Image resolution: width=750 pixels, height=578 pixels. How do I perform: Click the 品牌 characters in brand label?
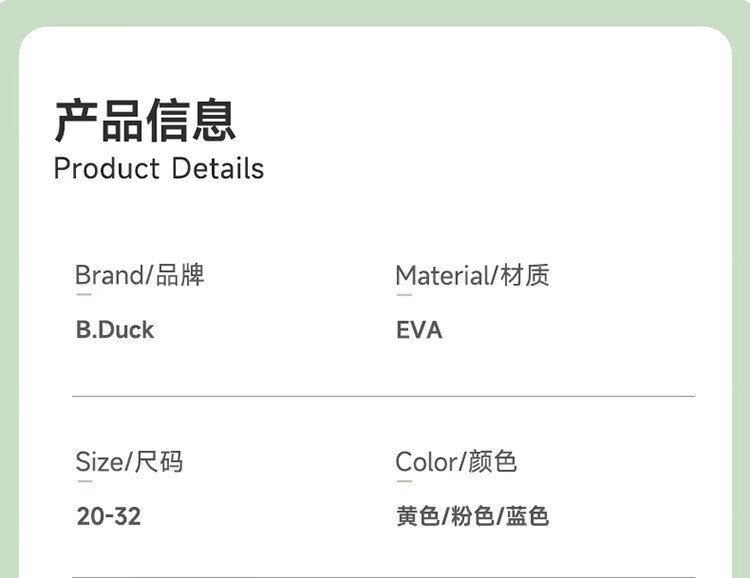point(180,275)
